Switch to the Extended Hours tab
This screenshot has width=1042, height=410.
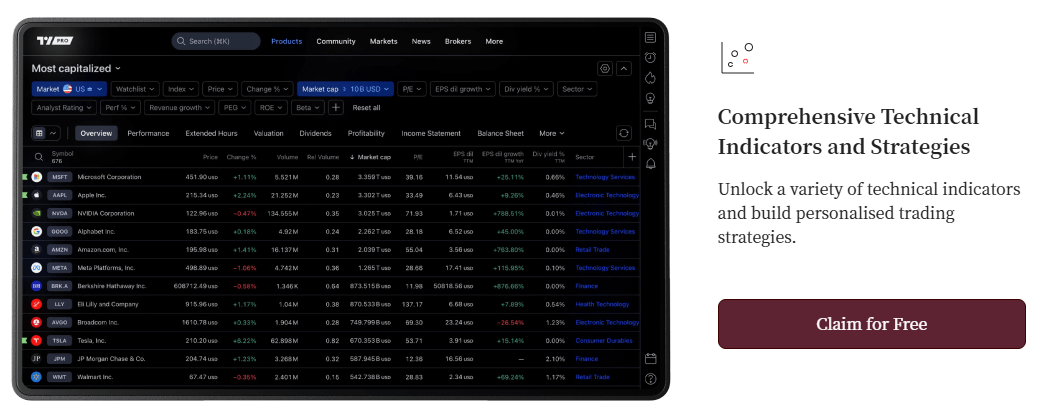click(x=211, y=133)
